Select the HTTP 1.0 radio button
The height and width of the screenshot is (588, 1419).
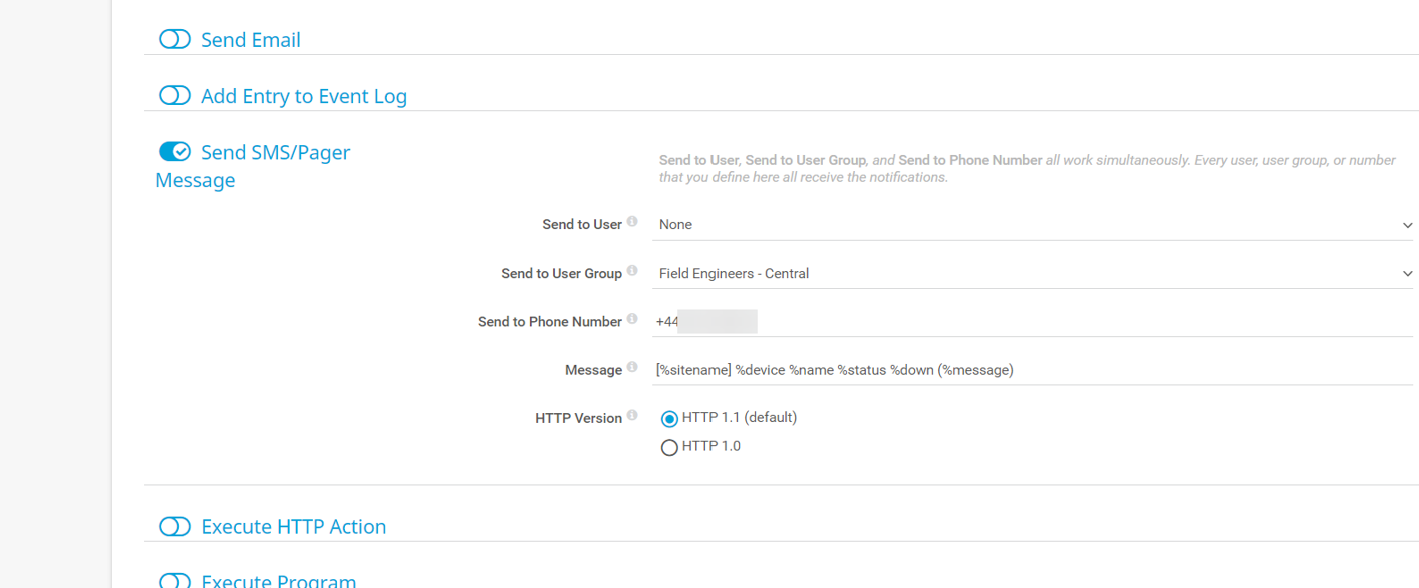coord(670,447)
